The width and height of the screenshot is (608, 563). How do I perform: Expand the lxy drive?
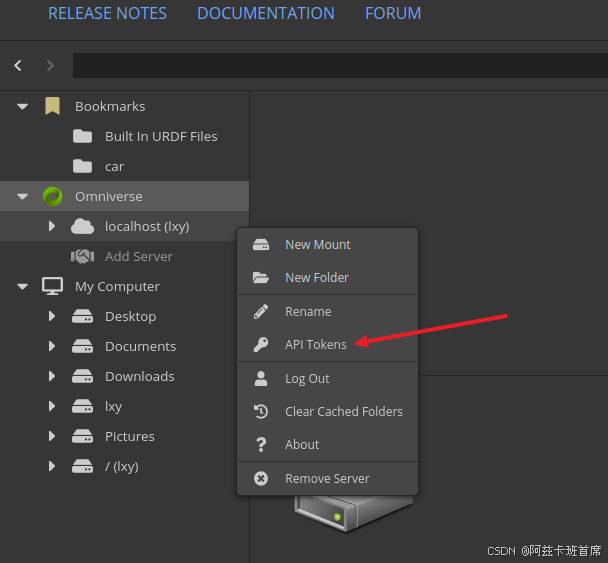pyautogui.click(x=52, y=406)
